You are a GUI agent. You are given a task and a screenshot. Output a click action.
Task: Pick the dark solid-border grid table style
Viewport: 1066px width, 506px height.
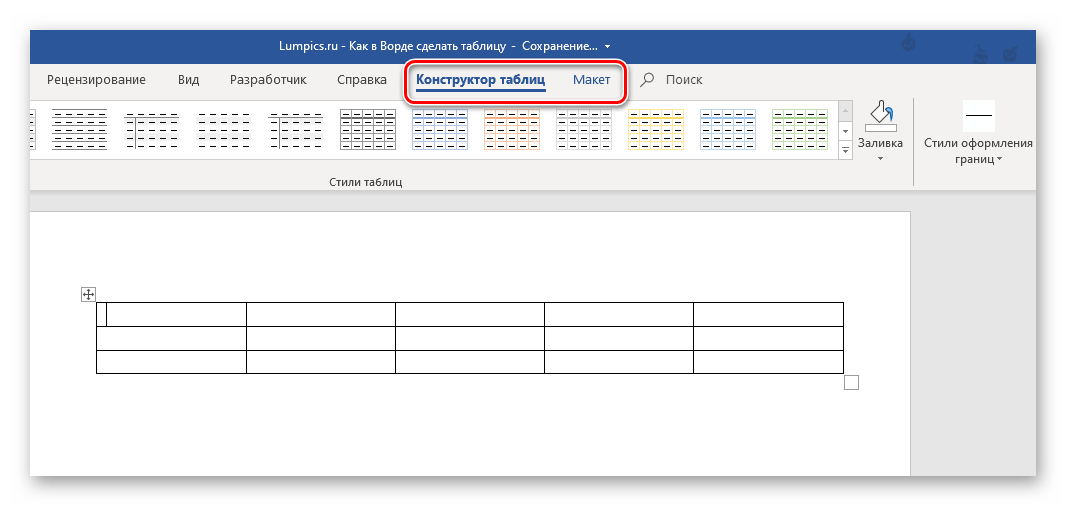(368, 129)
